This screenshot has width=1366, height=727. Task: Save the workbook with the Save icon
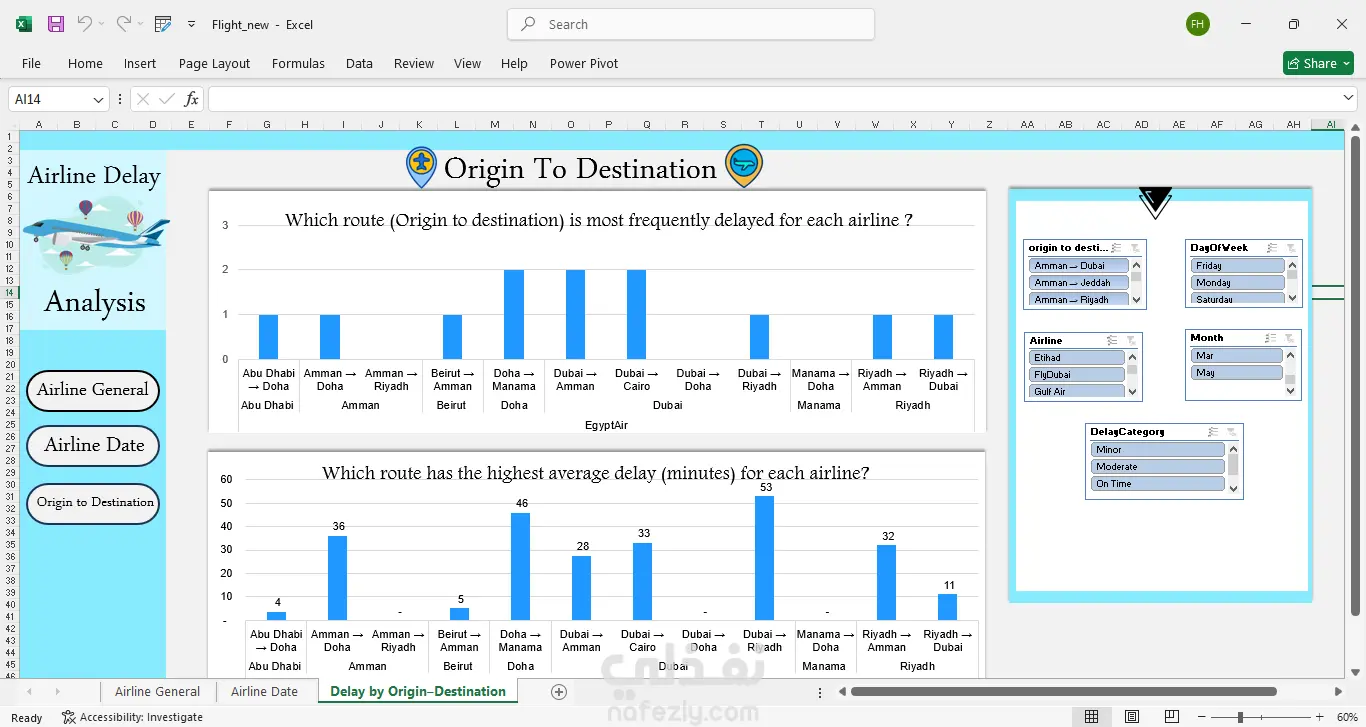click(x=56, y=24)
